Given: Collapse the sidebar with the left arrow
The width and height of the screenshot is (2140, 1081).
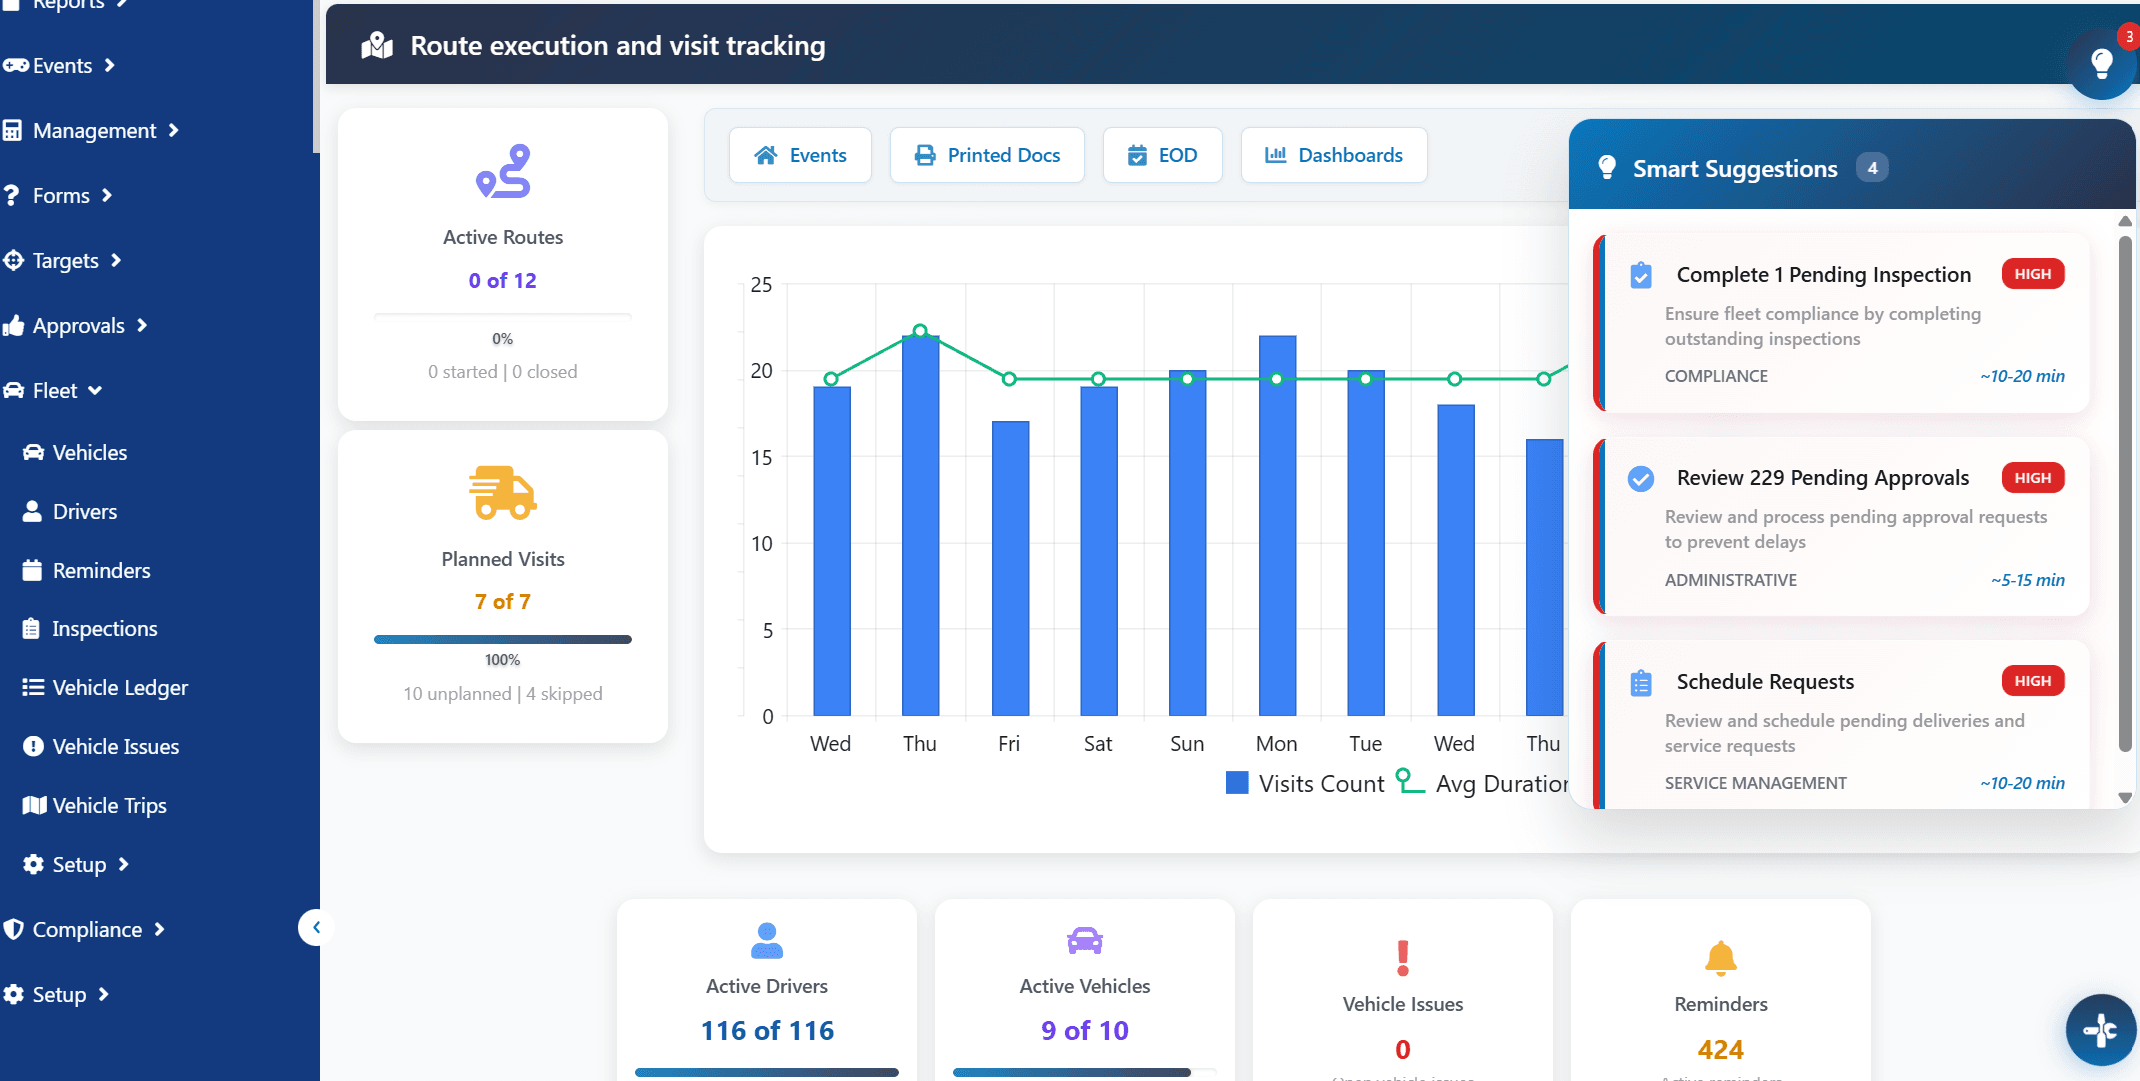Looking at the screenshot, I should pyautogui.click(x=317, y=927).
